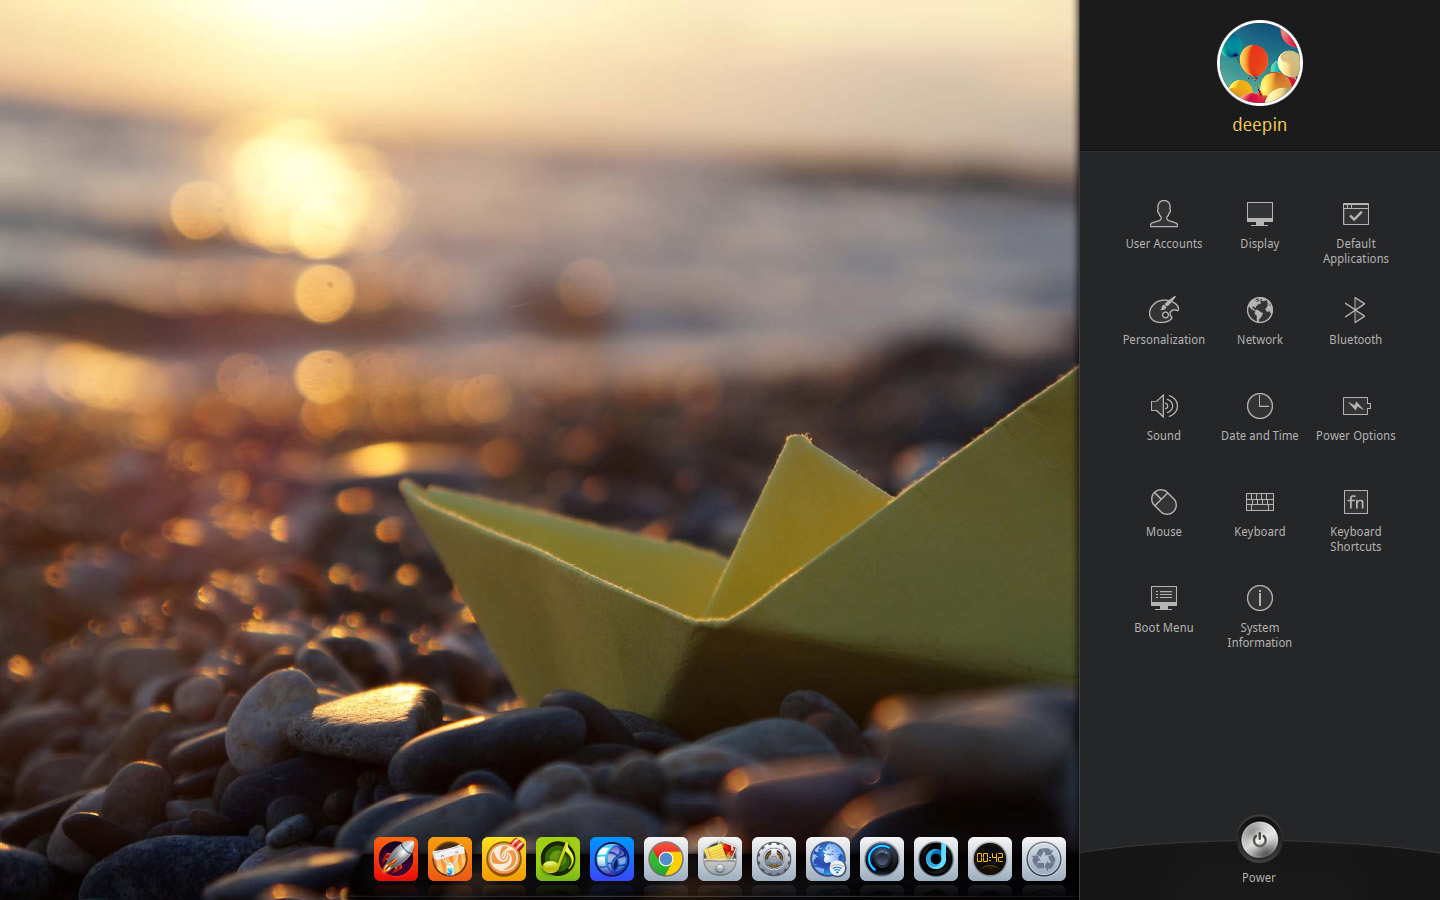Open file manager drawer icon in dock
Screen dimensions: 1440x900
pyautogui.click(x=720, y=859)
